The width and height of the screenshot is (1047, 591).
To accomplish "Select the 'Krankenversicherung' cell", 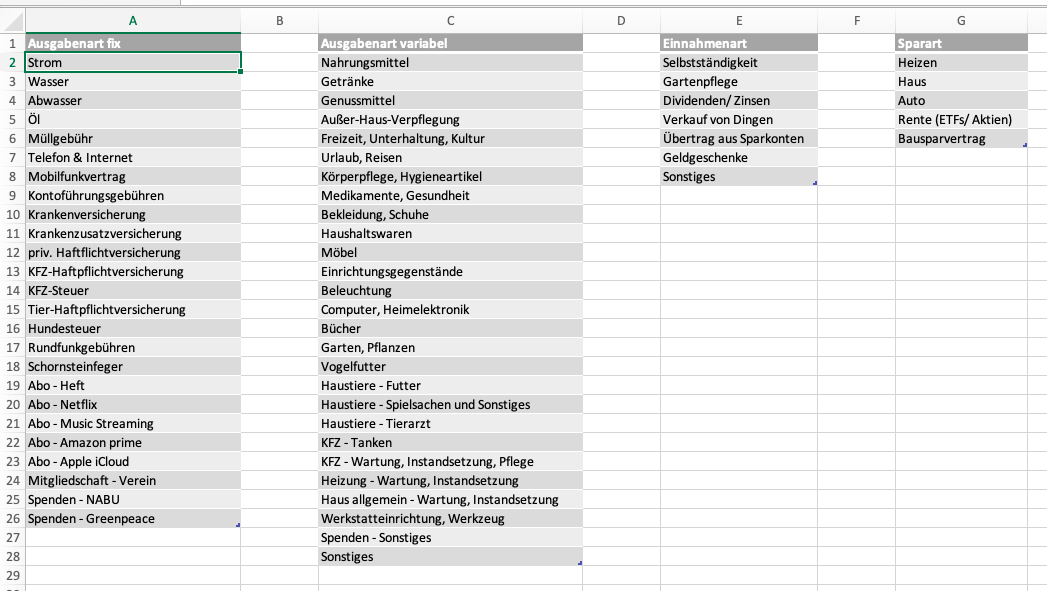I will [x=133, y=214].
